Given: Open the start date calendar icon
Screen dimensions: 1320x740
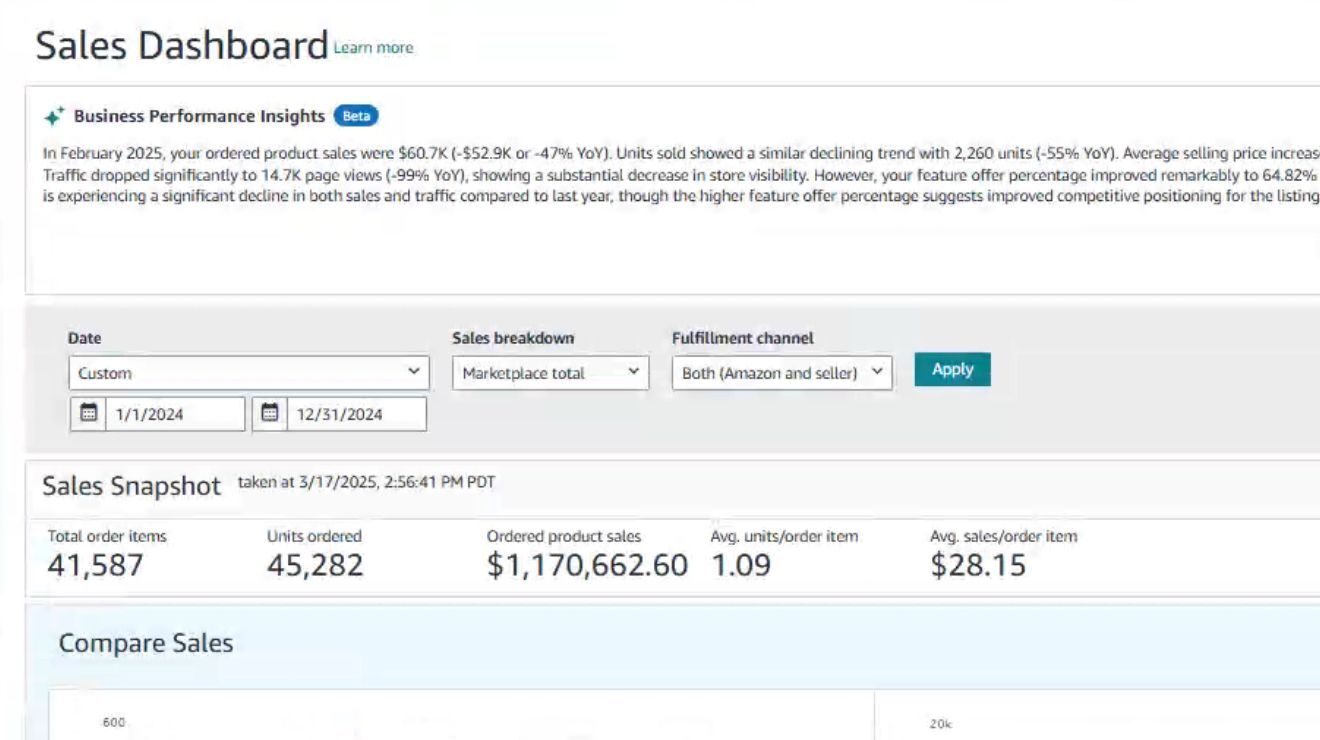Looking at the screenshot, I should 89,413.
